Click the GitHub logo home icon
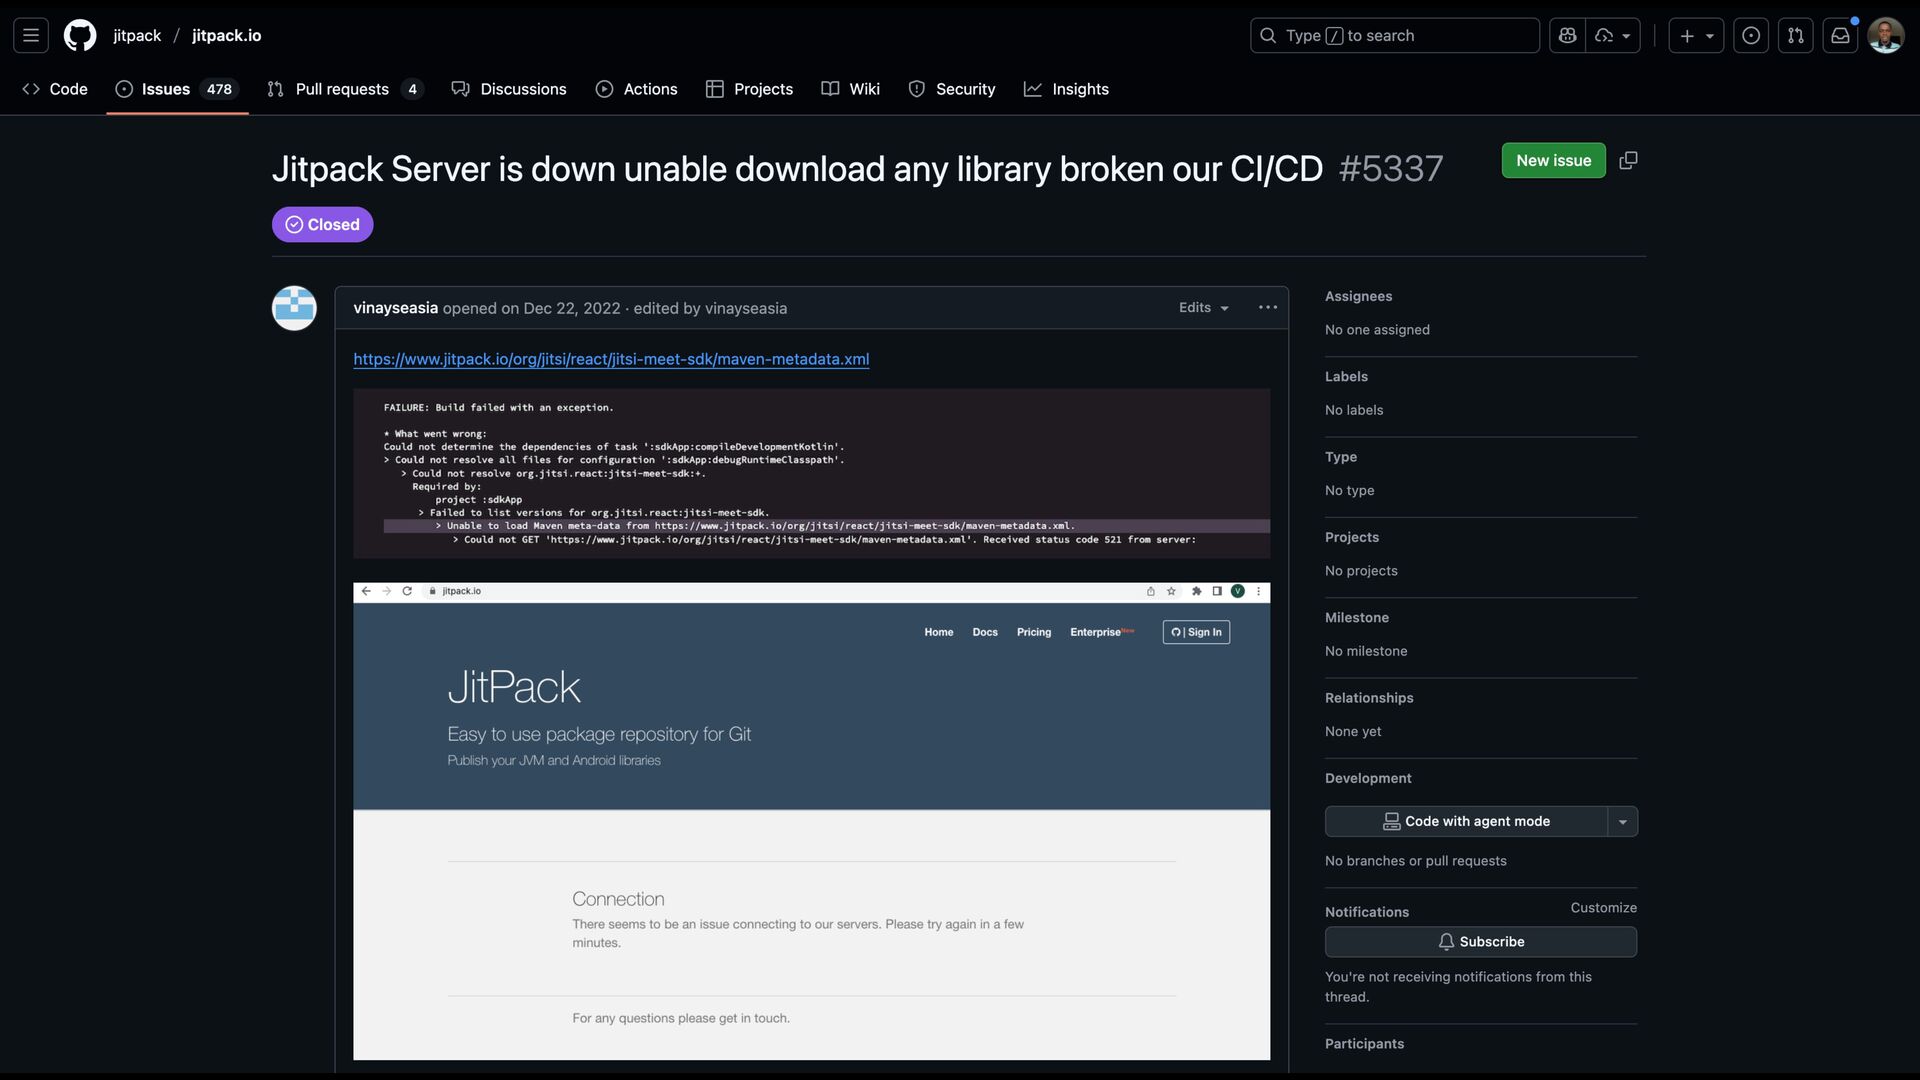This screenshot has width=1920, height=1080. 80,35
